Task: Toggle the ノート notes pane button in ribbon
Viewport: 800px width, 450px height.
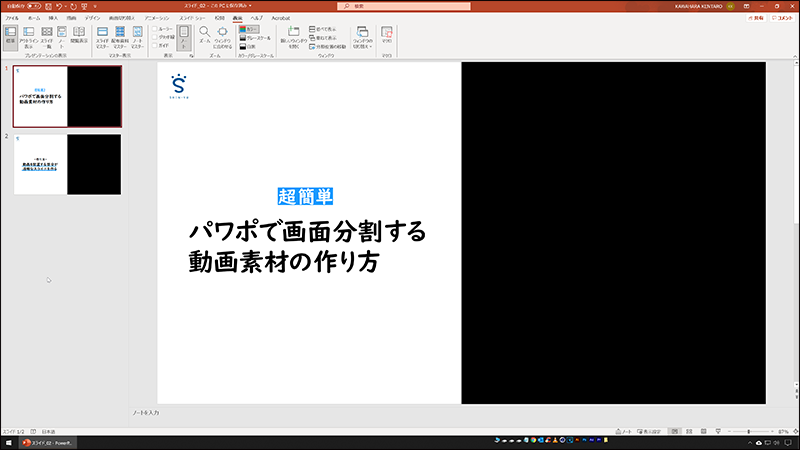Action: 184,38
